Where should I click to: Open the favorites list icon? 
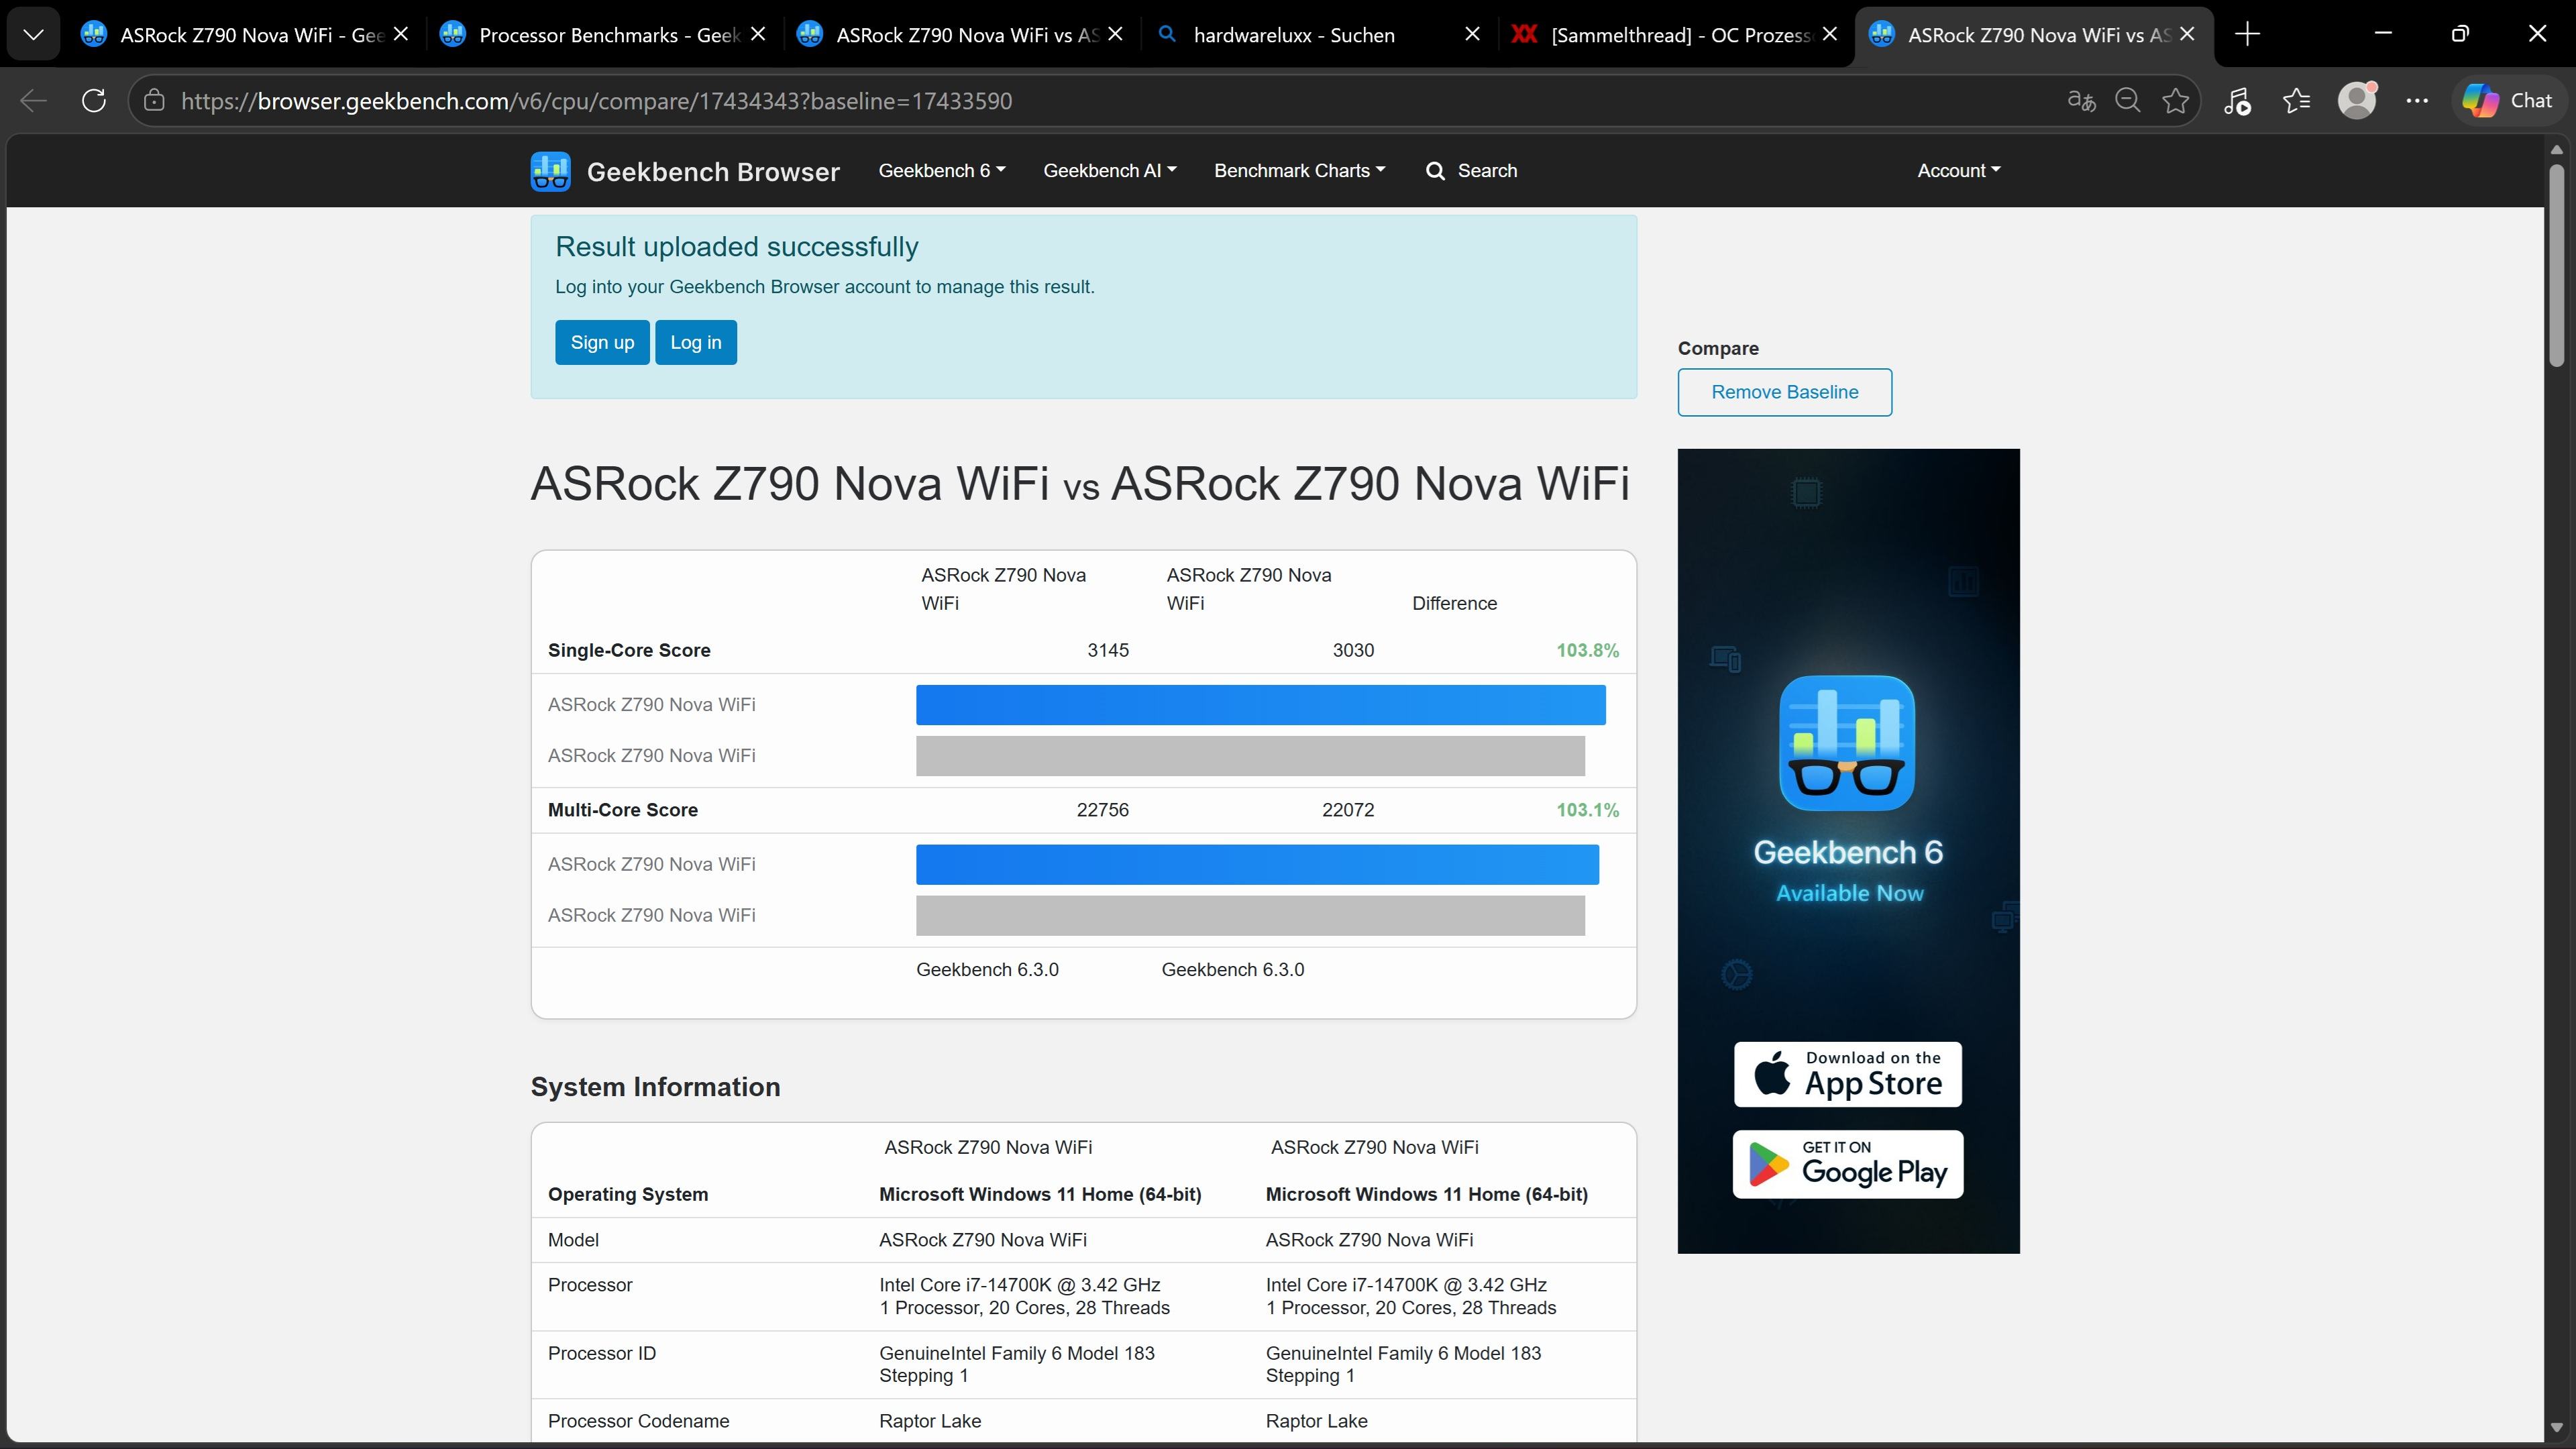[2296, 101]
